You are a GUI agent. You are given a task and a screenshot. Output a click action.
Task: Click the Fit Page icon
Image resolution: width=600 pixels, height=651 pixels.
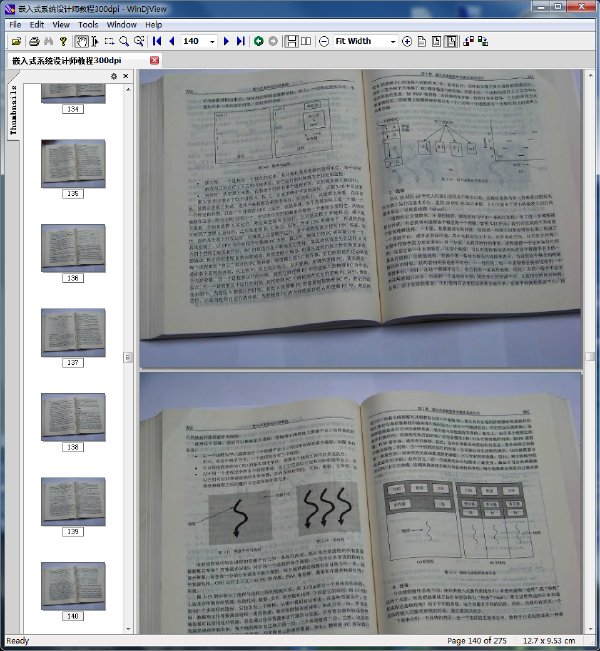click(x=436, y=41)
